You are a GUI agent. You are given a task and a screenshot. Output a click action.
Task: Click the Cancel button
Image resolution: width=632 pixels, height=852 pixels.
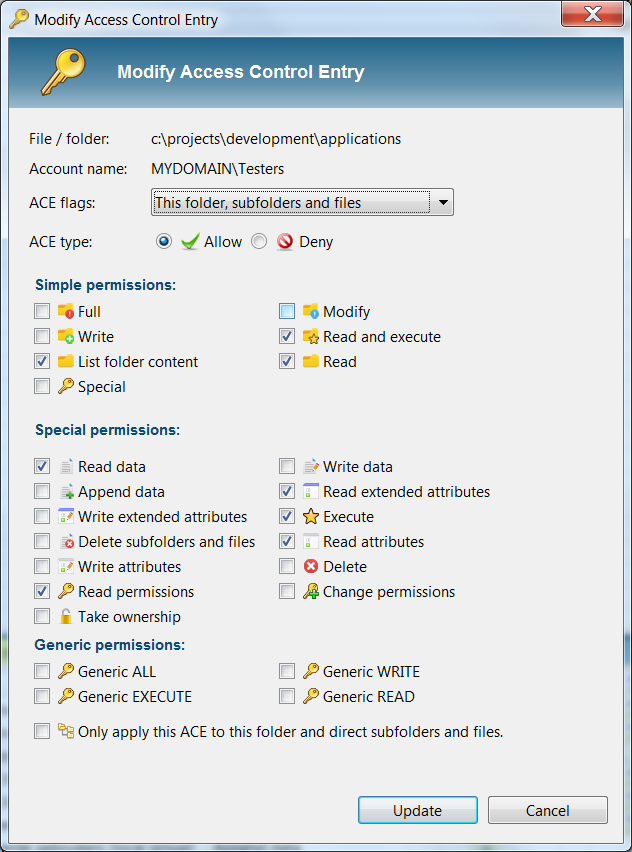(x=547, y=810)
